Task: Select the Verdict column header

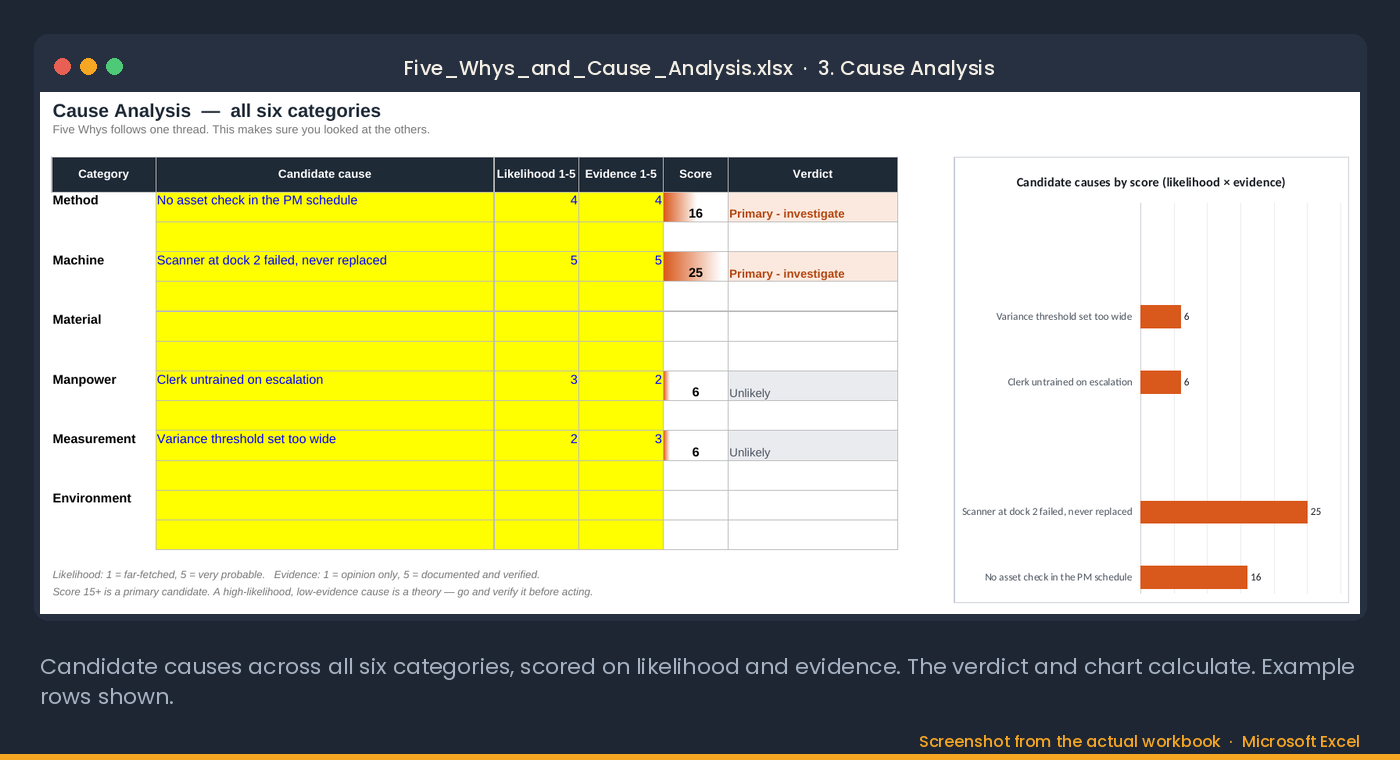Action: [x=812, y=174]
